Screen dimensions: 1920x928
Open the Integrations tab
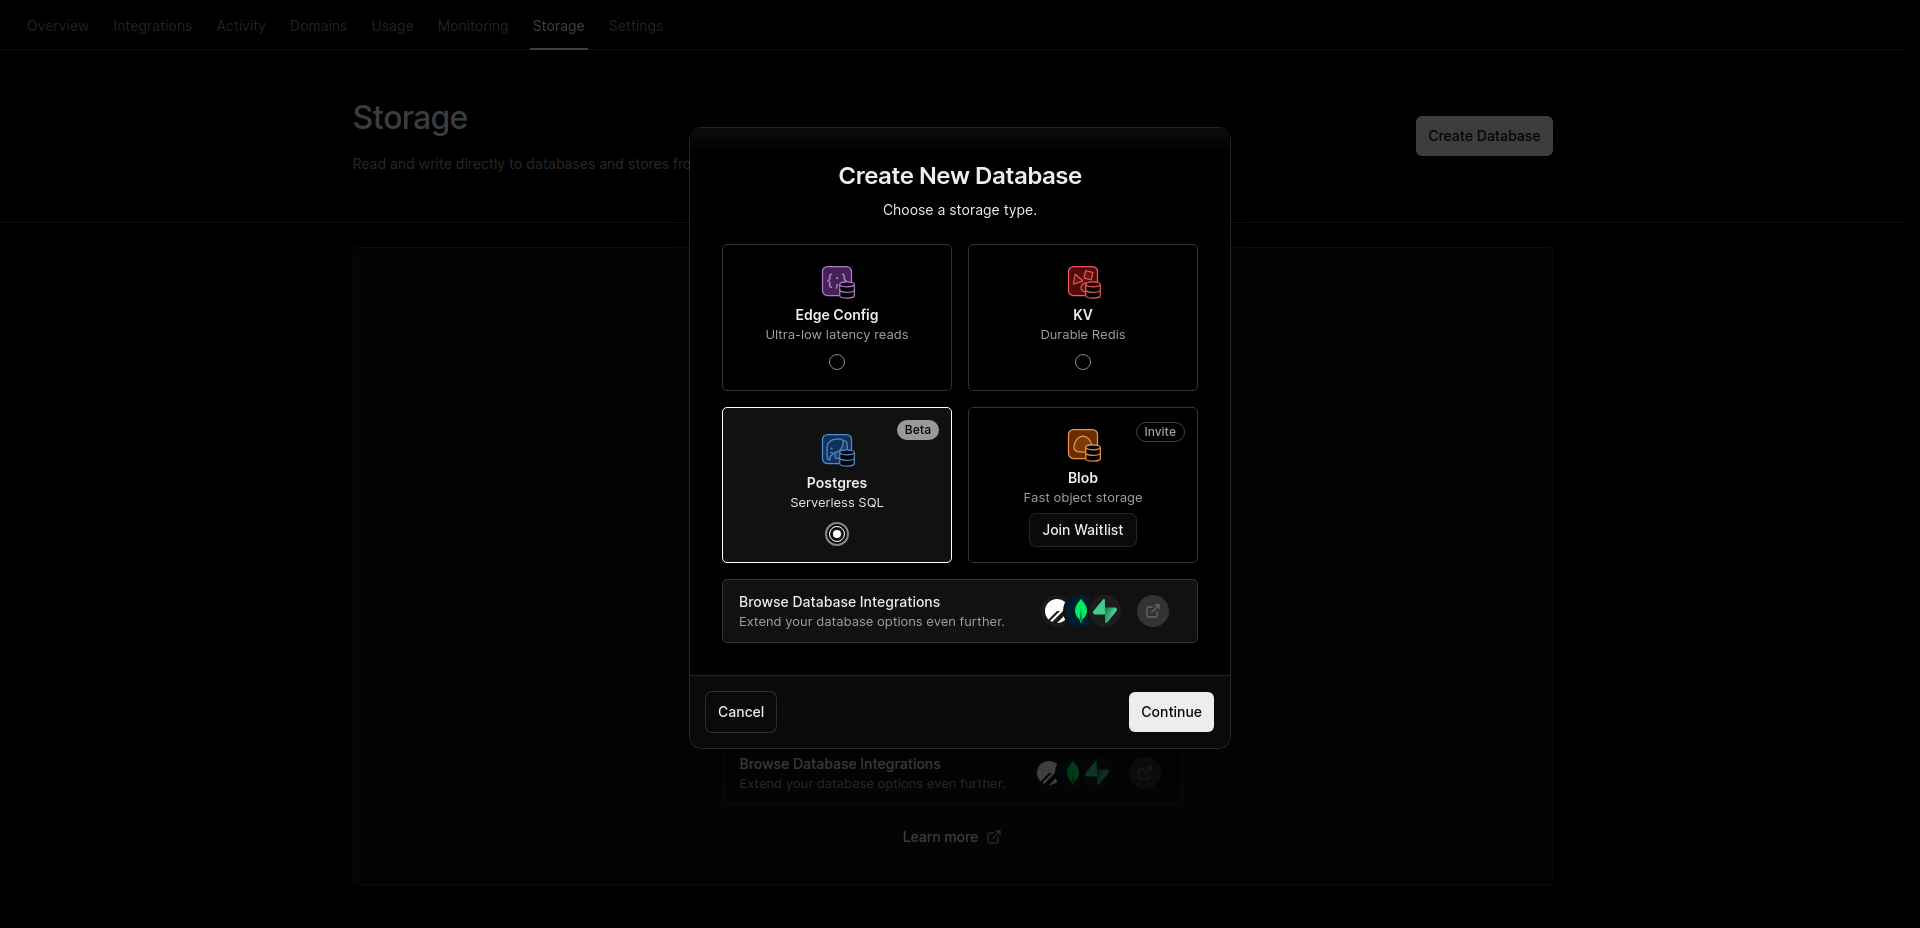(x=153, y=26)
